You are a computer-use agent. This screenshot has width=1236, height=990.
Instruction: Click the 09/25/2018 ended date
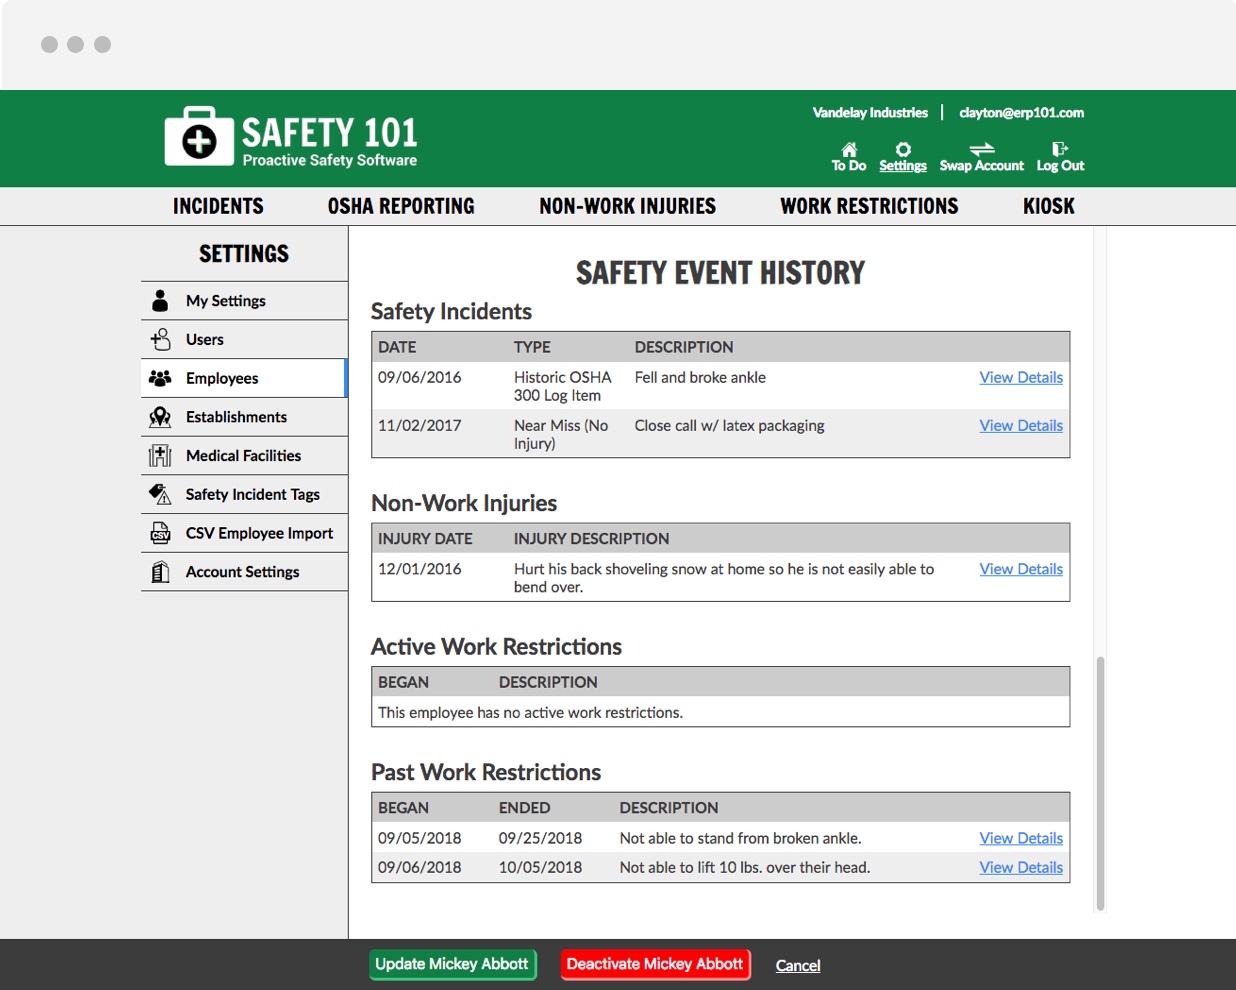[540, 838]
